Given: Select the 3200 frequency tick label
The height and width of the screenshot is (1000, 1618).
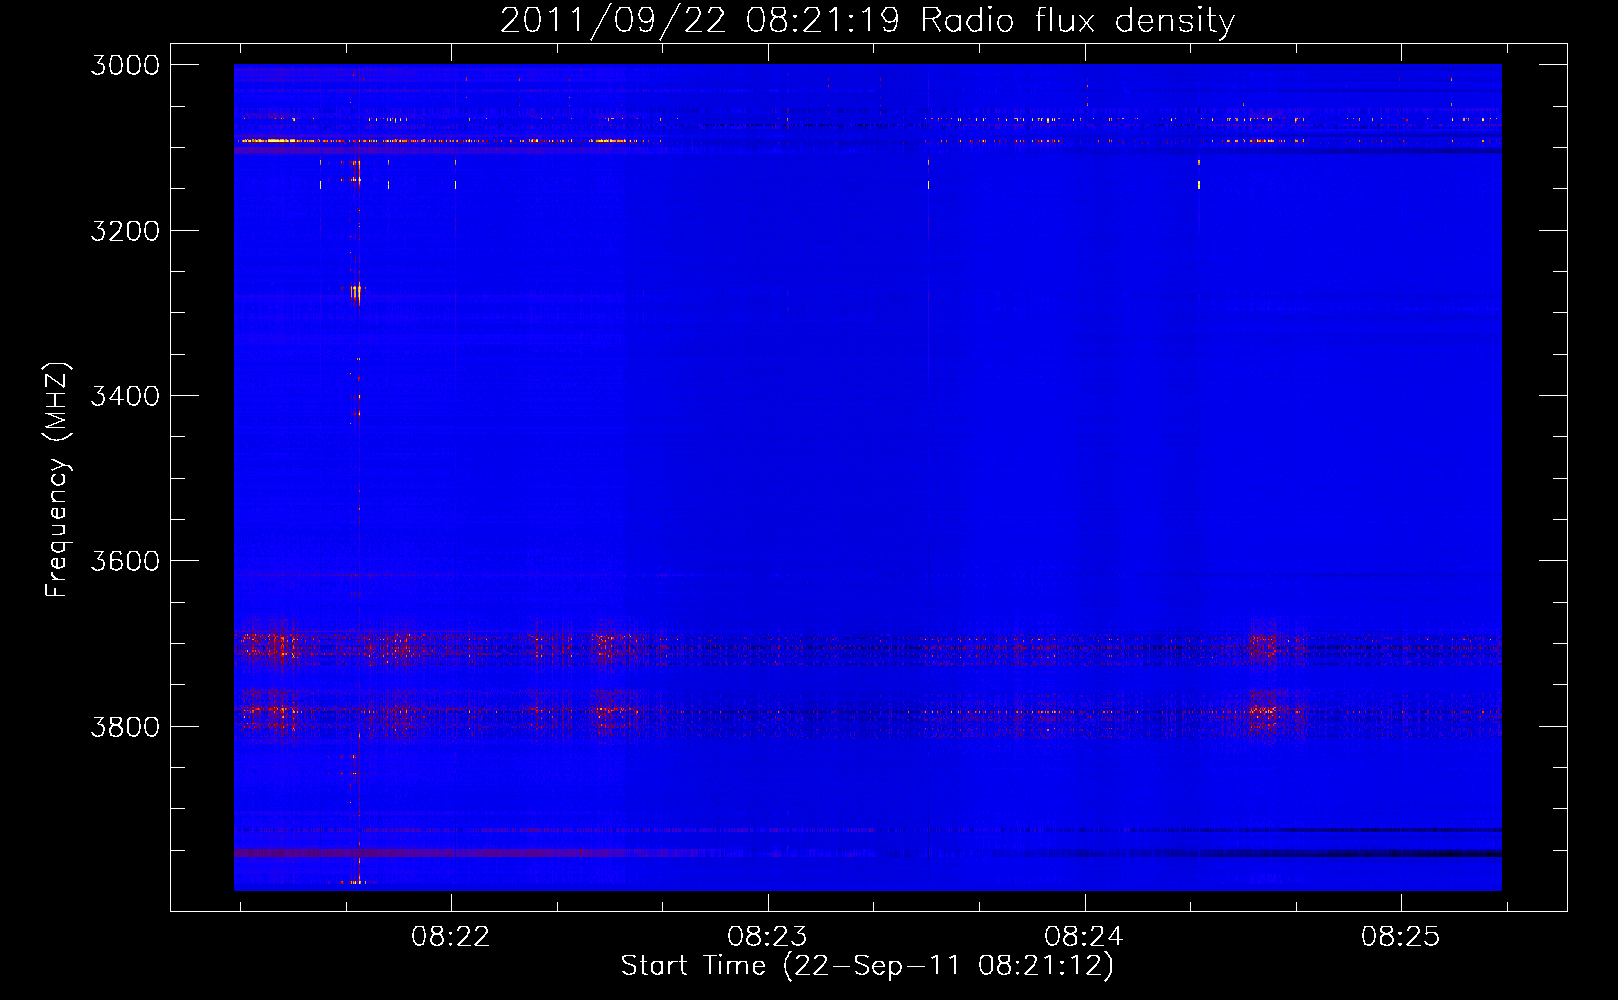Looking at the screenshot, I should pyautogui.click(x=125, y=231).
